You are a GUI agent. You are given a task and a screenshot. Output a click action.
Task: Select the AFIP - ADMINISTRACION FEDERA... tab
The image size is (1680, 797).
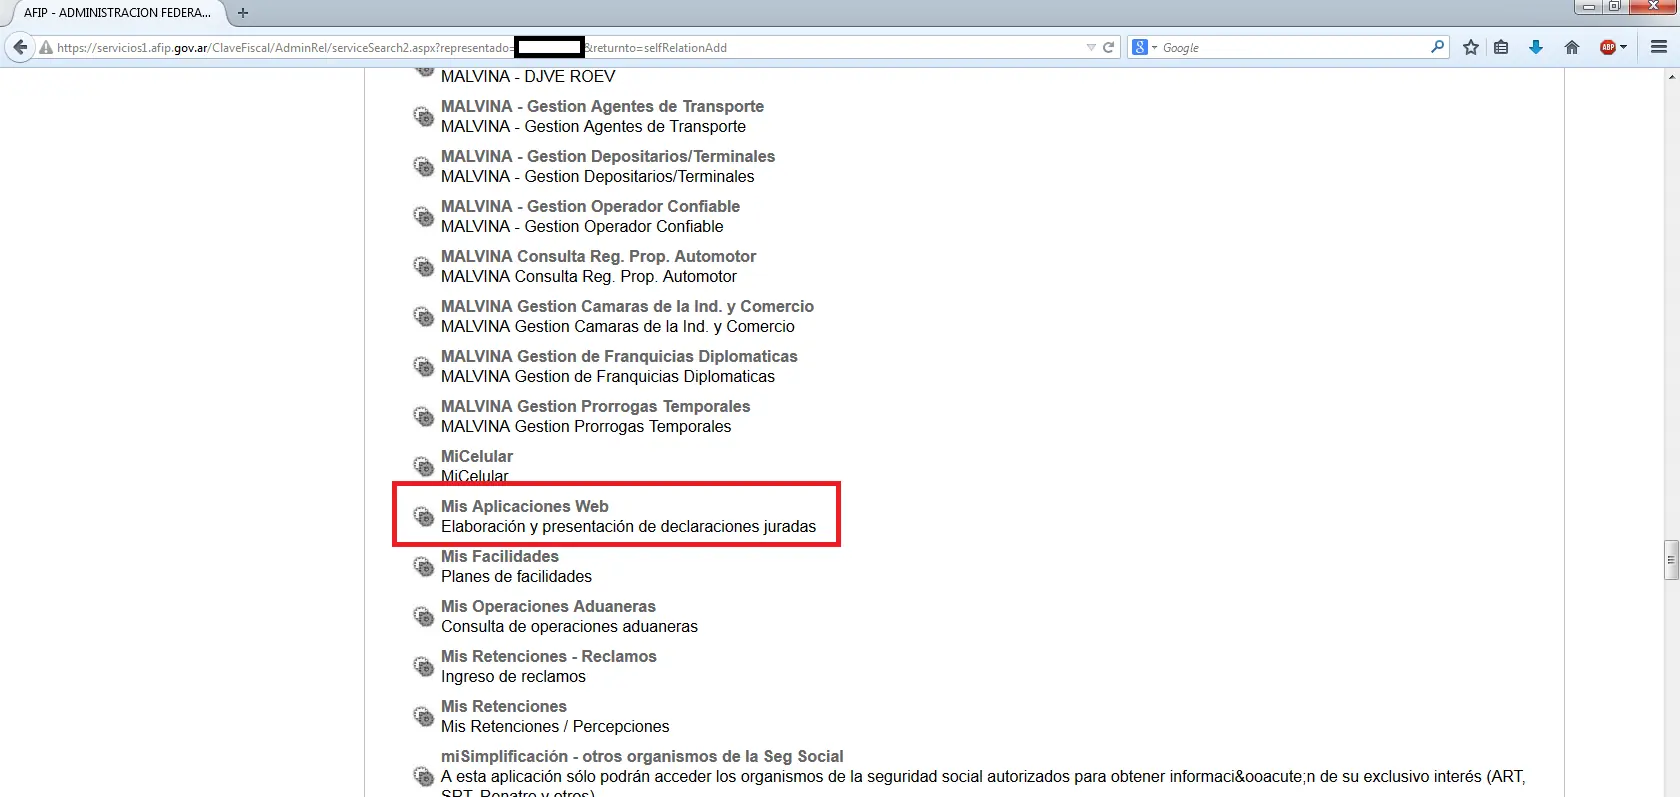tap(115, 13)
